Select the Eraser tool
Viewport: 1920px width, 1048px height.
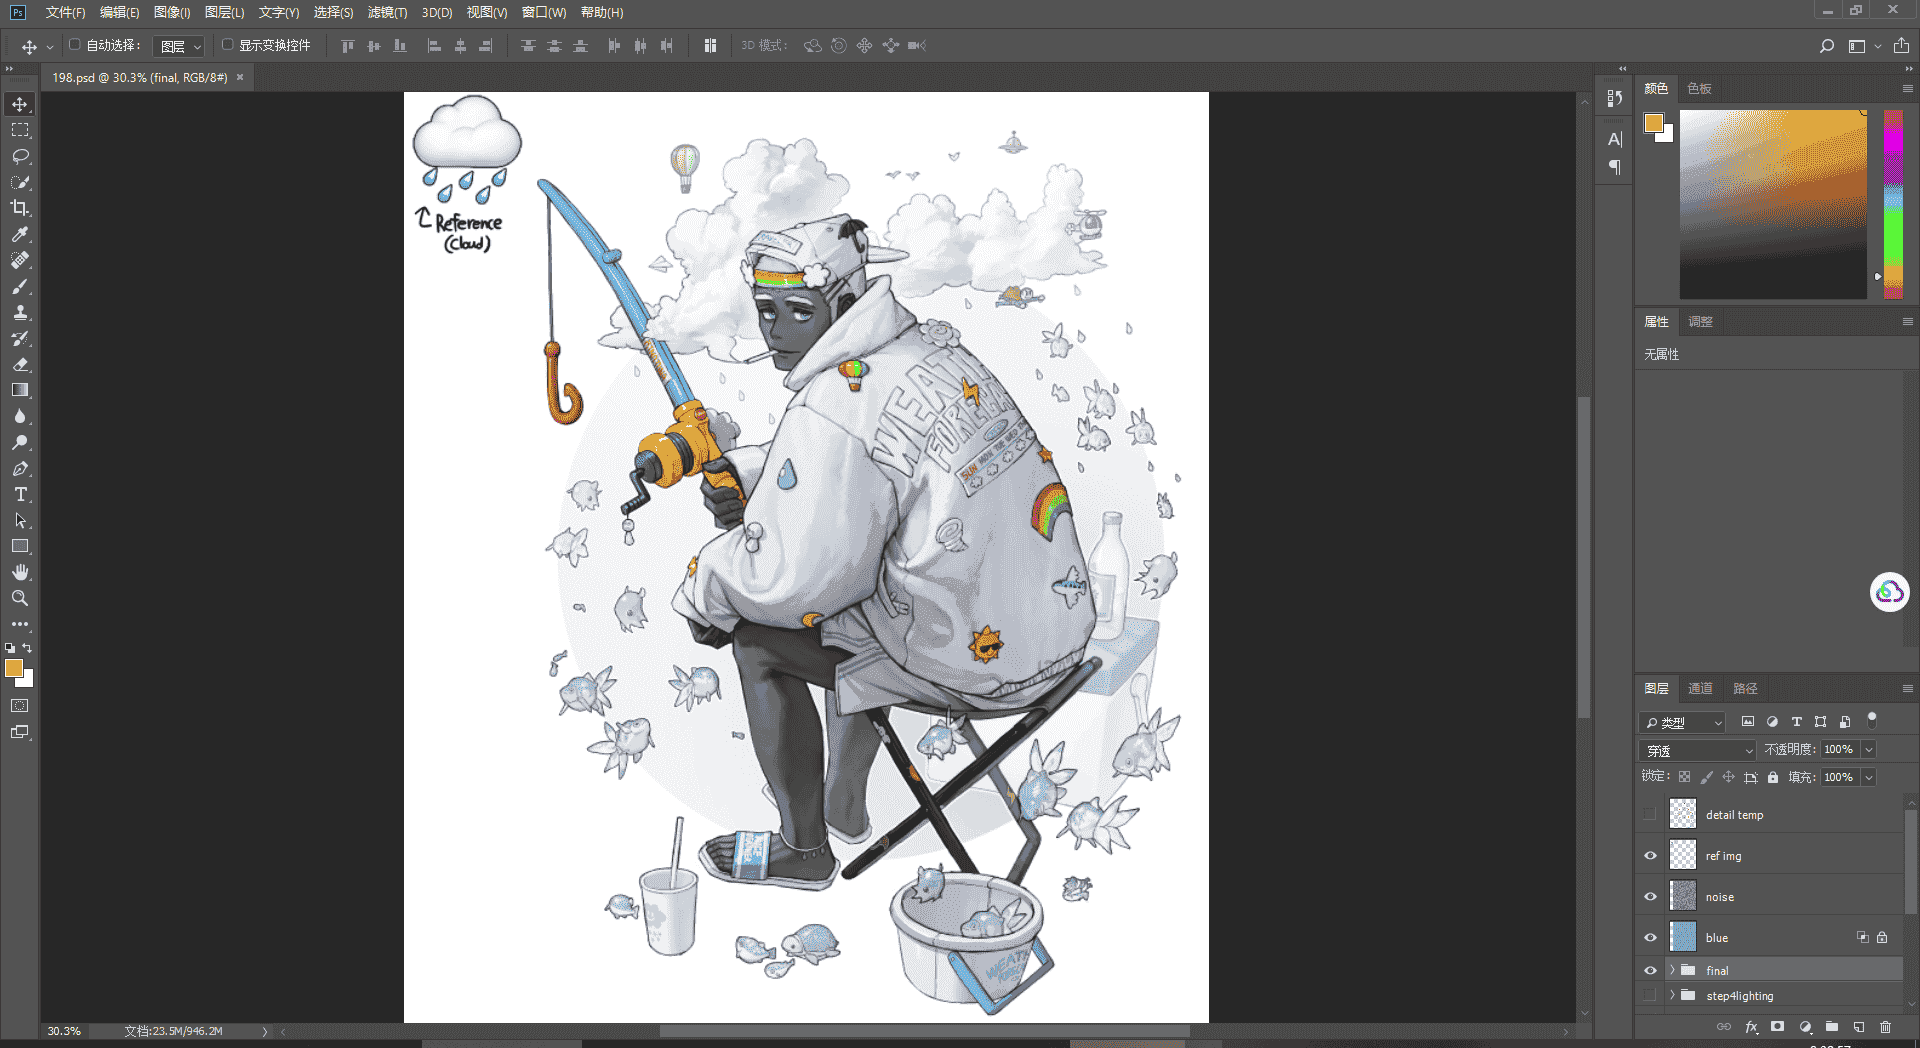20,364
